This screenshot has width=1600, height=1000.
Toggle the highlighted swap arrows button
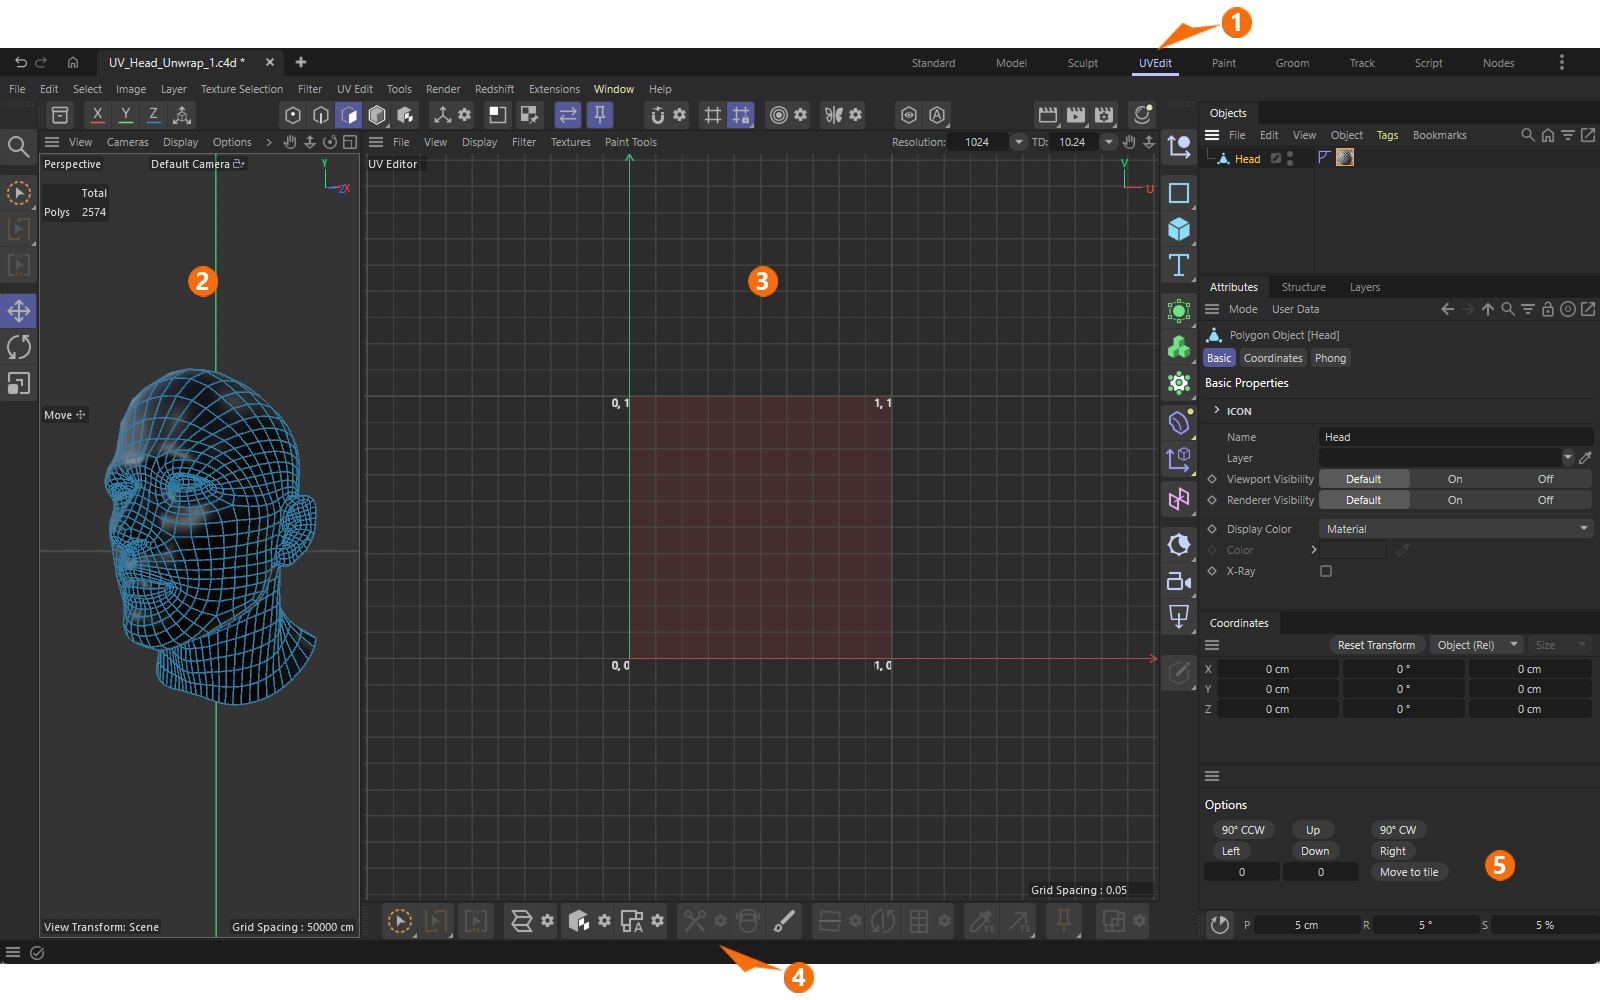point(568,115)
